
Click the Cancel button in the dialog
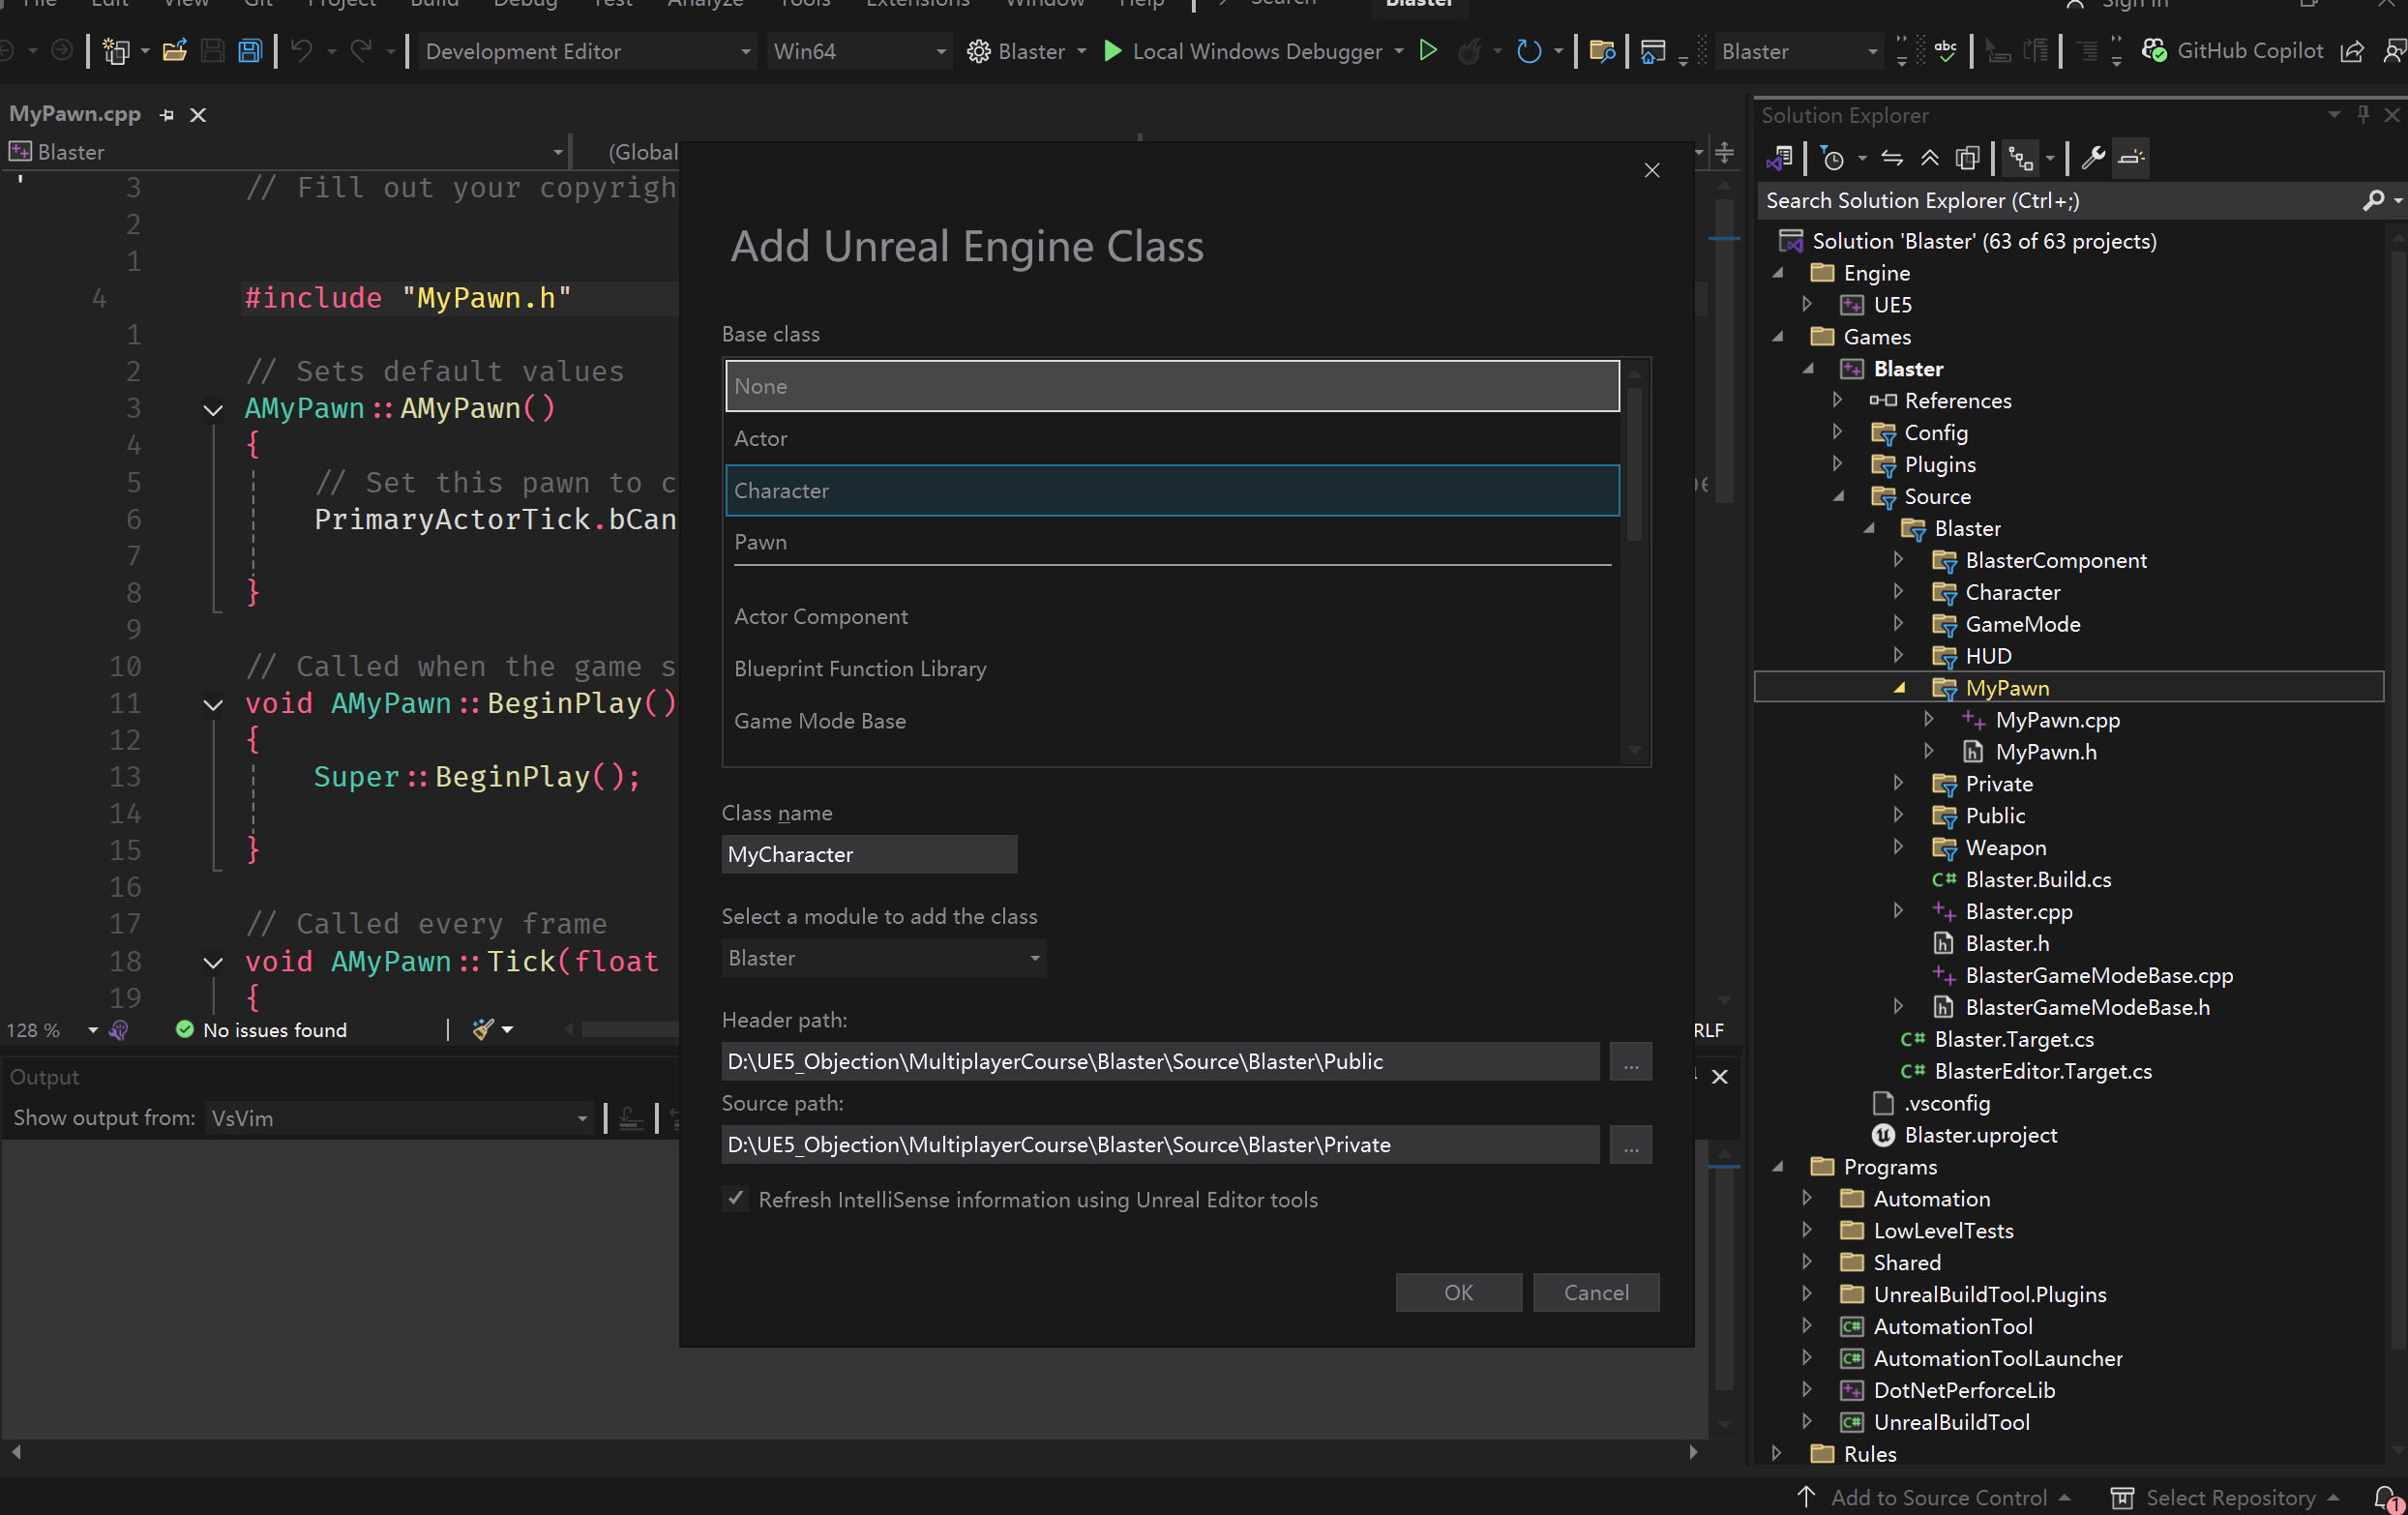[x=1596, y=1292]
